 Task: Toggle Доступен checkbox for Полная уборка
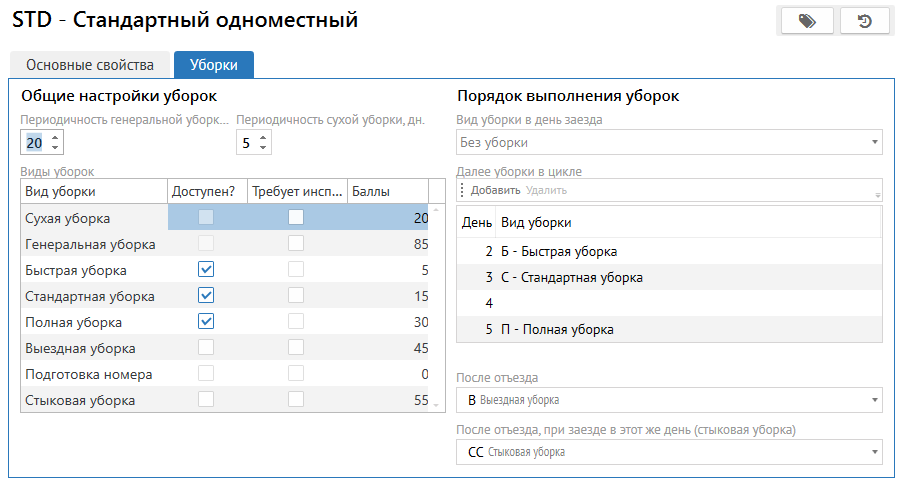(206, 322)
